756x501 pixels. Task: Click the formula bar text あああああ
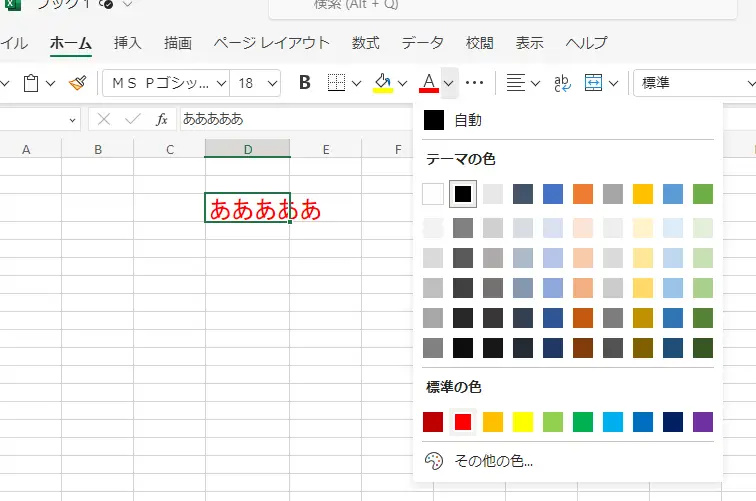point(213,119)
